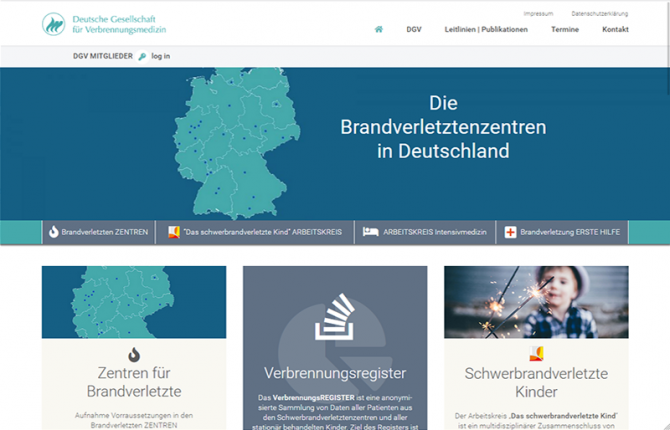Open Leitlinien | Publikationen menu

(x=486, y=29)
